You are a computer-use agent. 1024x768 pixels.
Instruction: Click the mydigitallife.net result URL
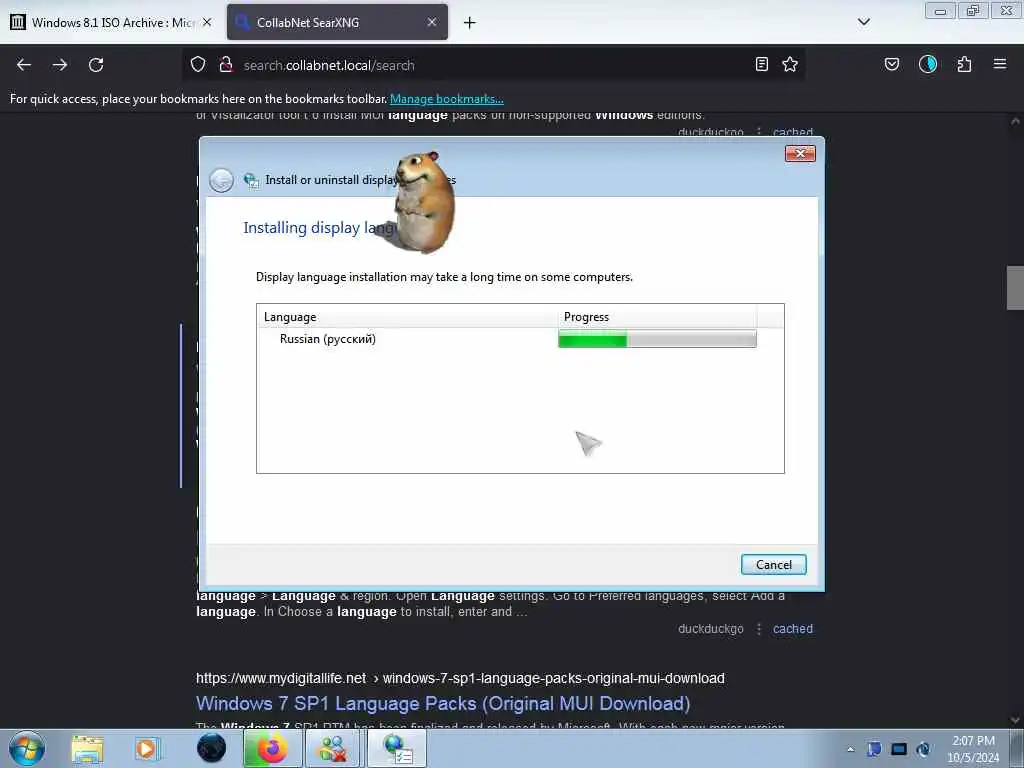pos(460,679)
